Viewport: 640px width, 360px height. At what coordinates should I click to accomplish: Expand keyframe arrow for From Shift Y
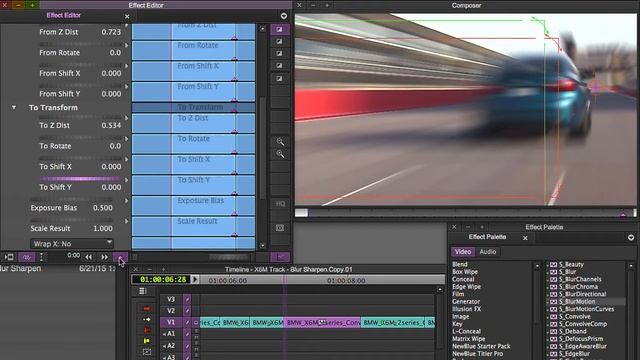tap(127, 87)
